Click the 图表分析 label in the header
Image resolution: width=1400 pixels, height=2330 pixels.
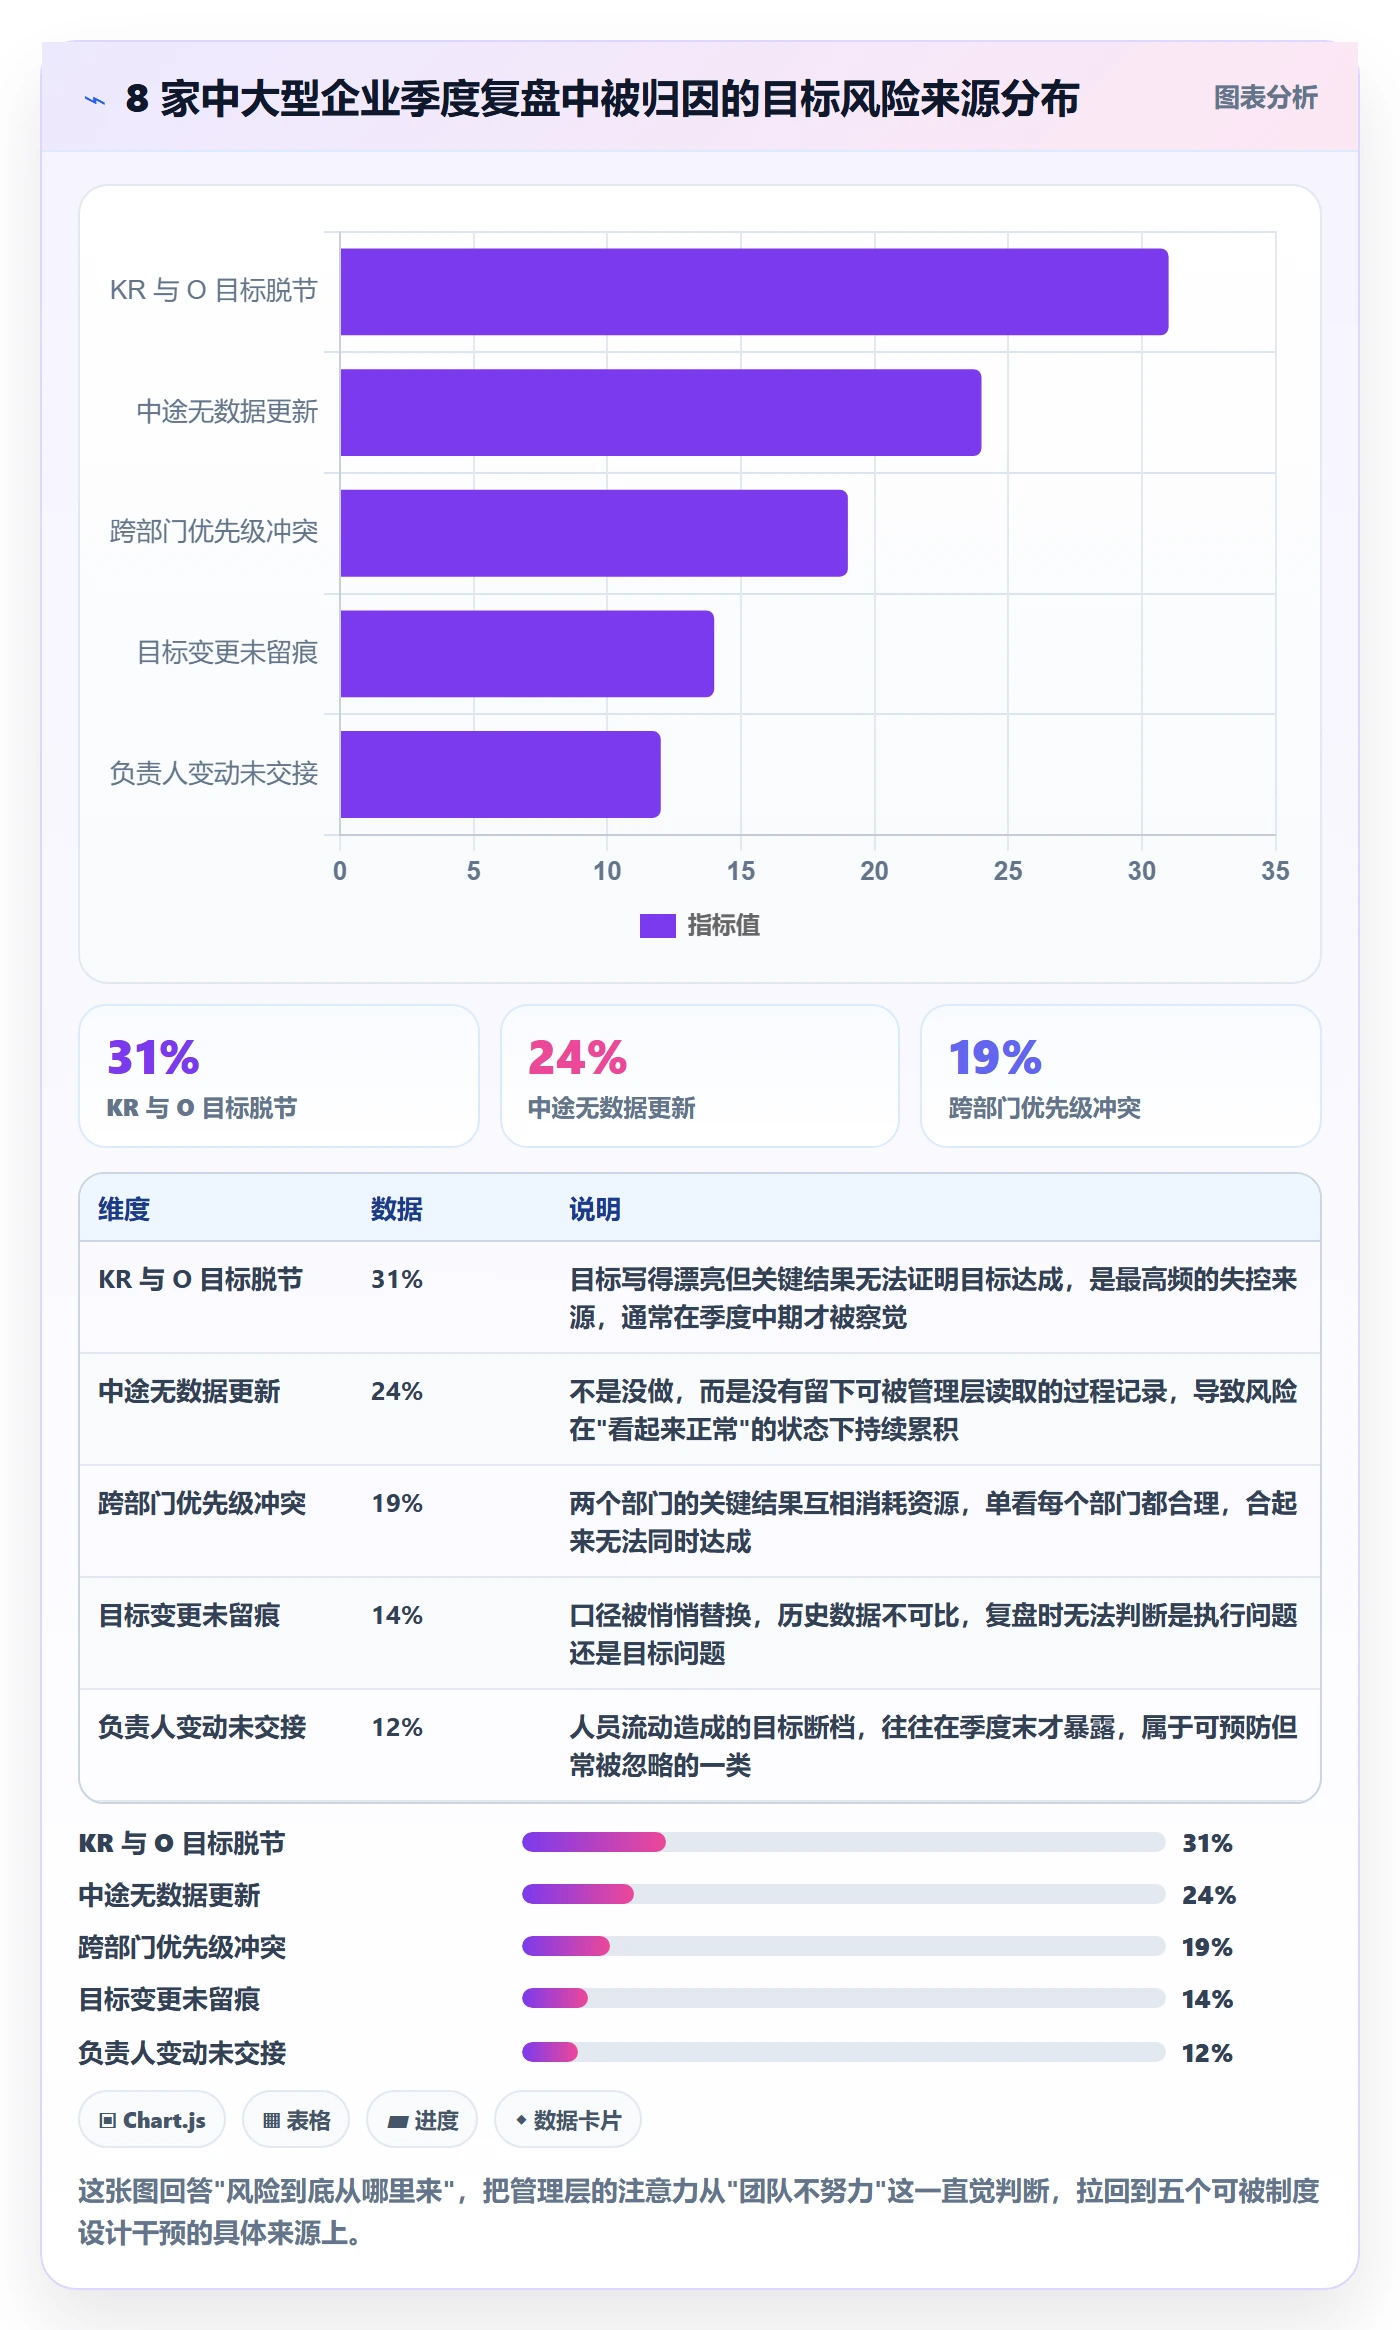pyautogui.click(x=1265, y=98)
